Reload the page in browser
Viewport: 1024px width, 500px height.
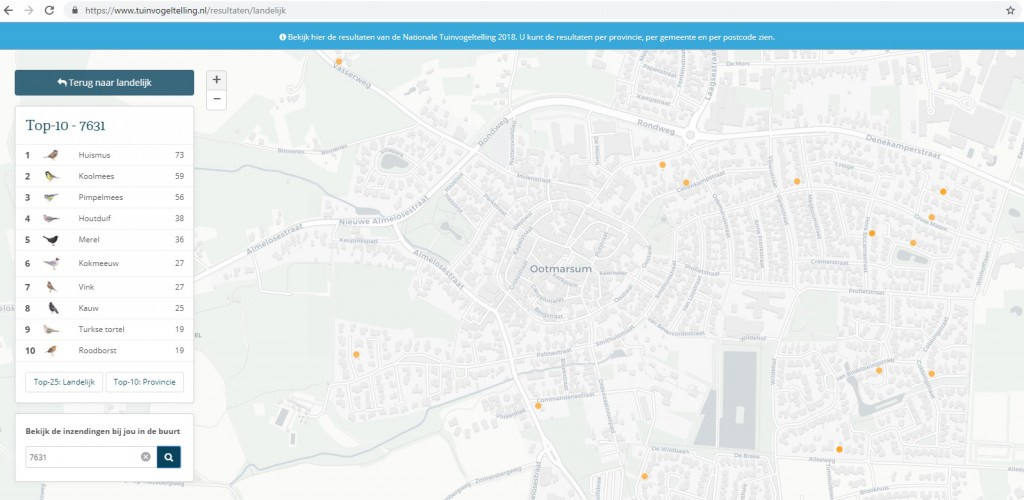pyautogui.click(x=49, y=9)
